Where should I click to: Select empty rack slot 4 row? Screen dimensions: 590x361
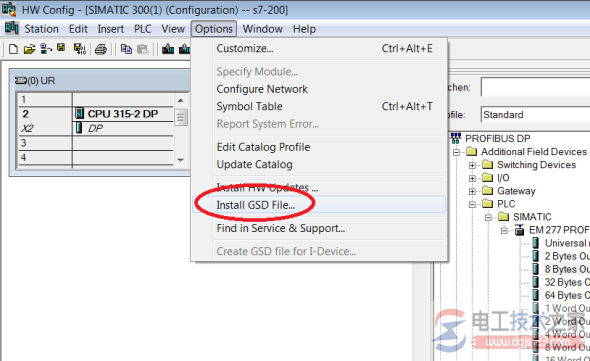(96, 157)
